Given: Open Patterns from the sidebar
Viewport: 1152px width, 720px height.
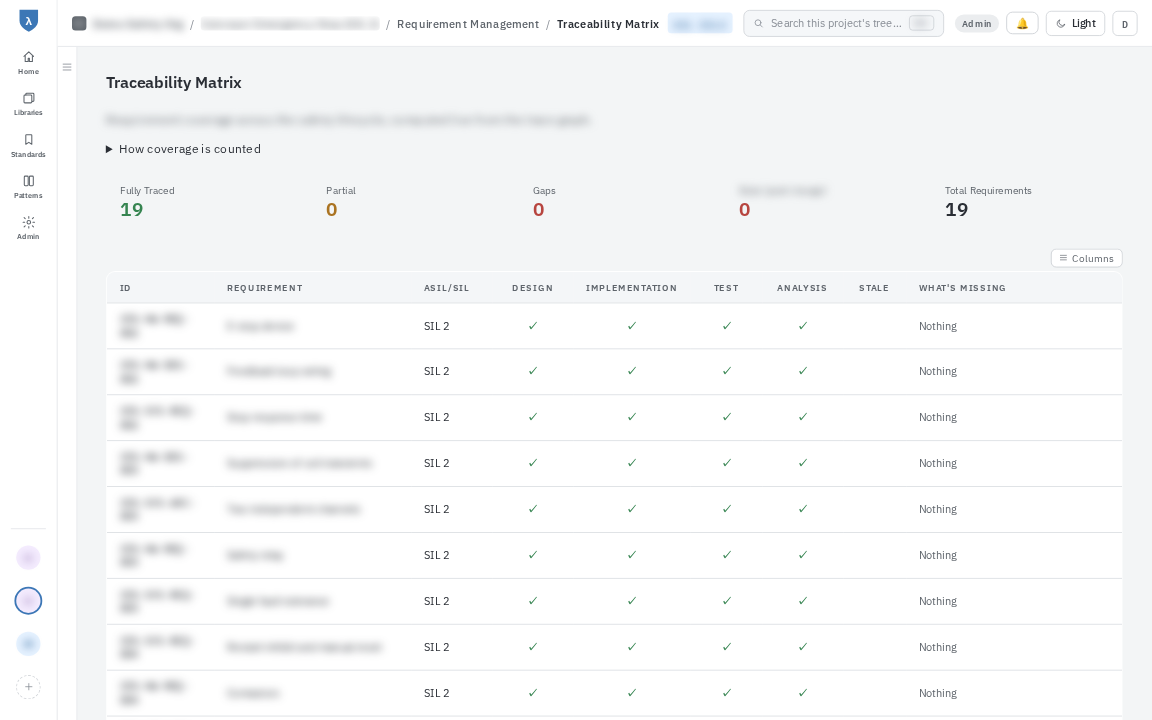Looking at the screenshot, I should click(x=28, y=187).
